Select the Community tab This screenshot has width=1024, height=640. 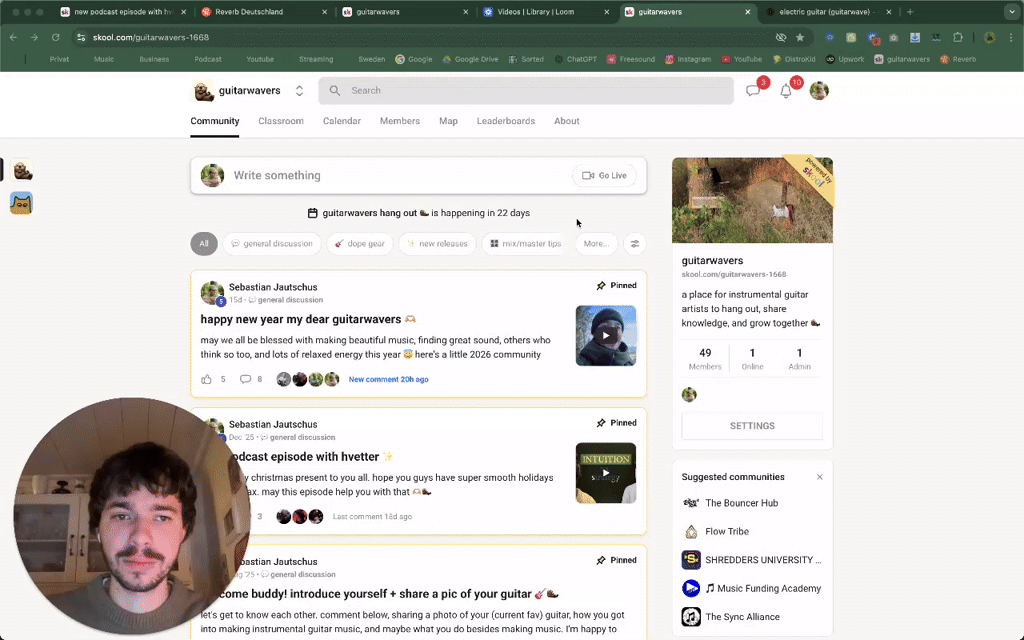click(215, 121)
